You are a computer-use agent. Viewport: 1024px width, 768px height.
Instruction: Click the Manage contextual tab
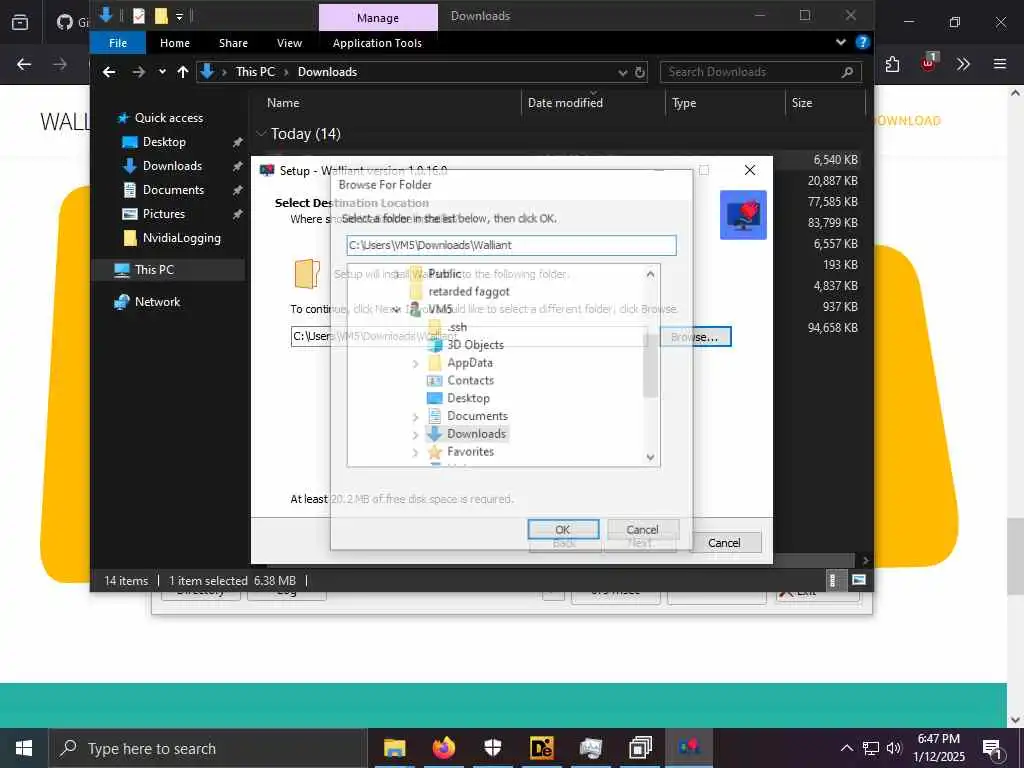point(378,18)
